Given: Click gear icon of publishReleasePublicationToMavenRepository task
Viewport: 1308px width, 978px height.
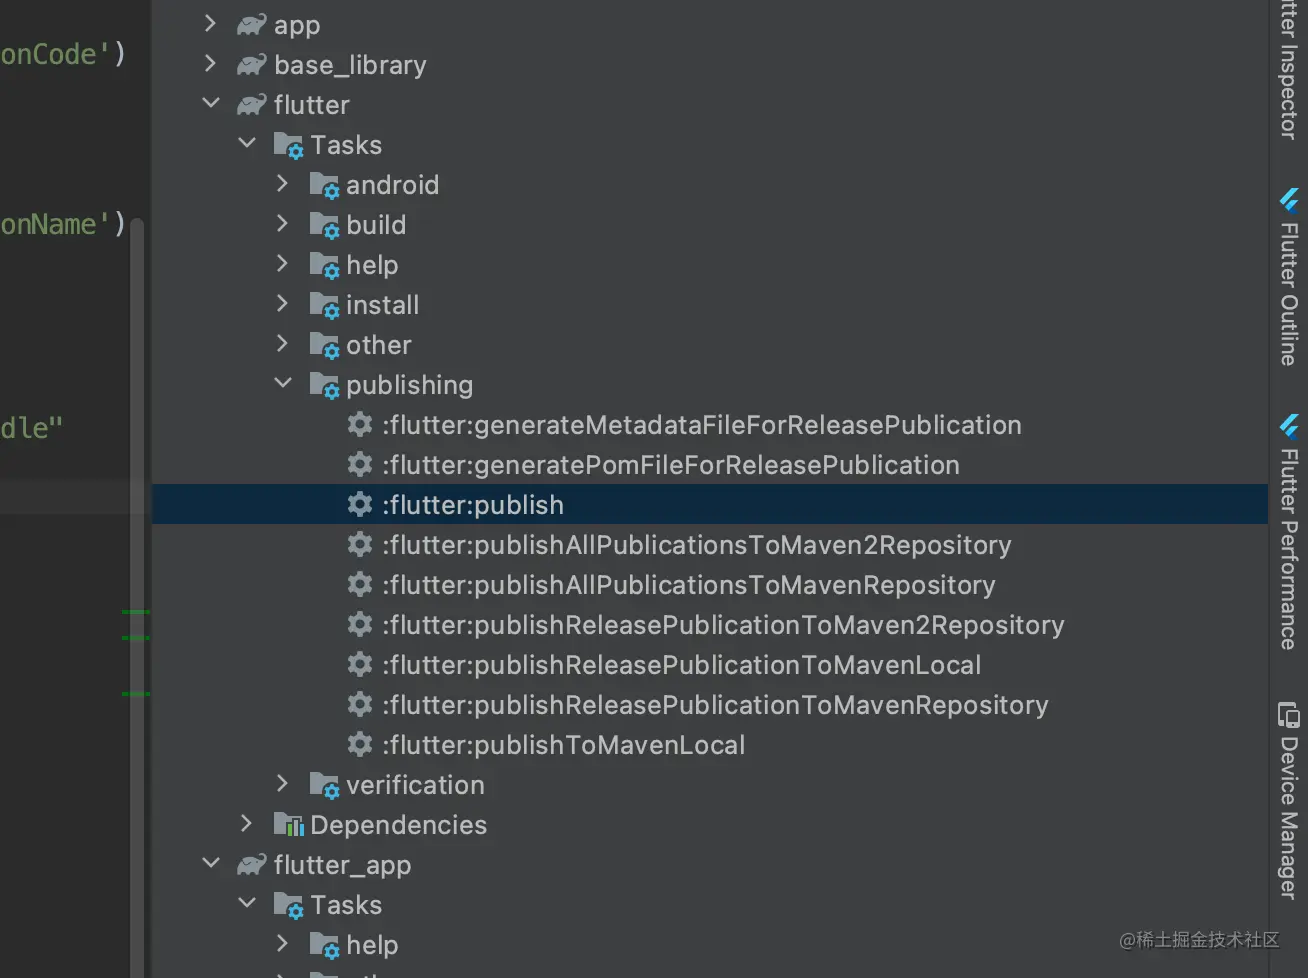Looking at the screenshot, I should click(360, 704).
